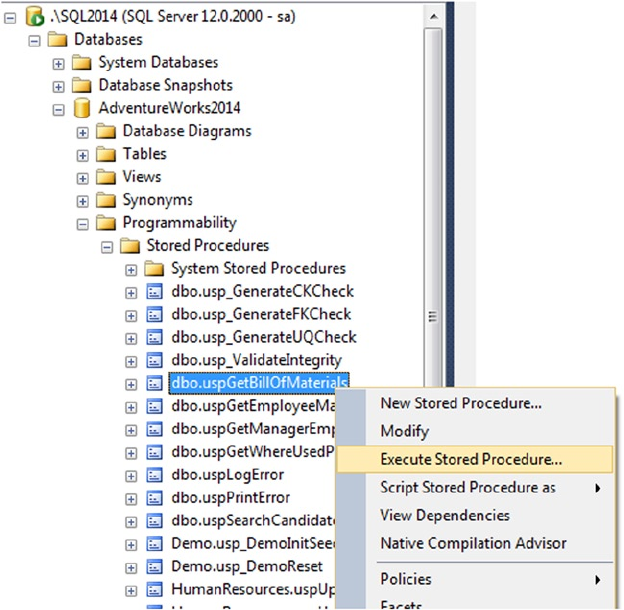The width and height of the screenshot is (624, 610).
Task: Select the dbo.uspGetBillOfMaterials tree item
Action: (x=259, y=383)
